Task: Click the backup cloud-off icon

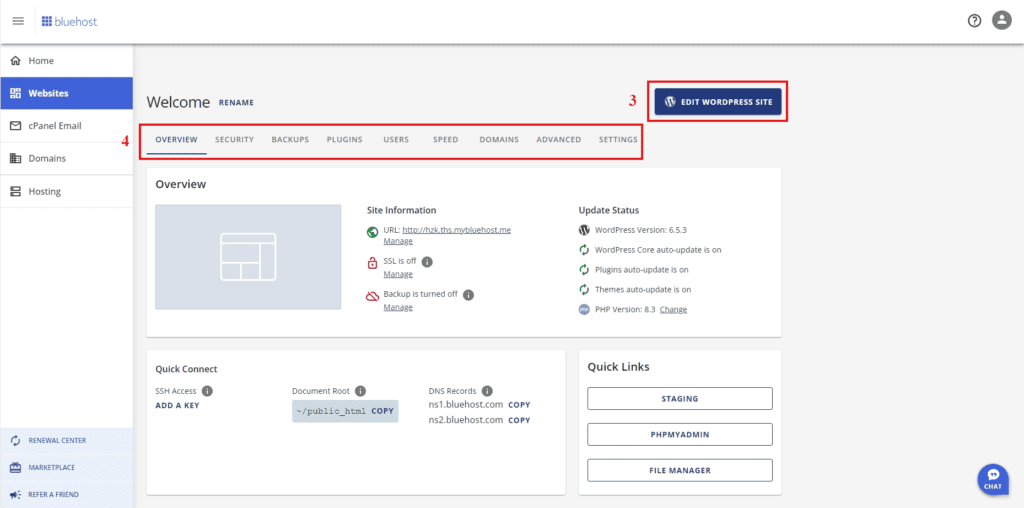Action: tap(372, 296)
